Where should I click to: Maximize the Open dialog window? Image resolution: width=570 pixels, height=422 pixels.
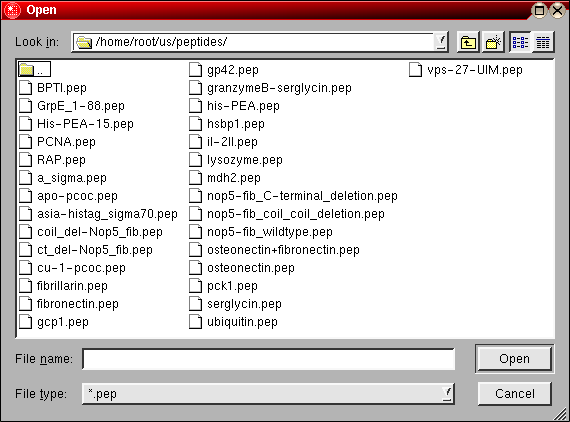[x=539, y=10]
